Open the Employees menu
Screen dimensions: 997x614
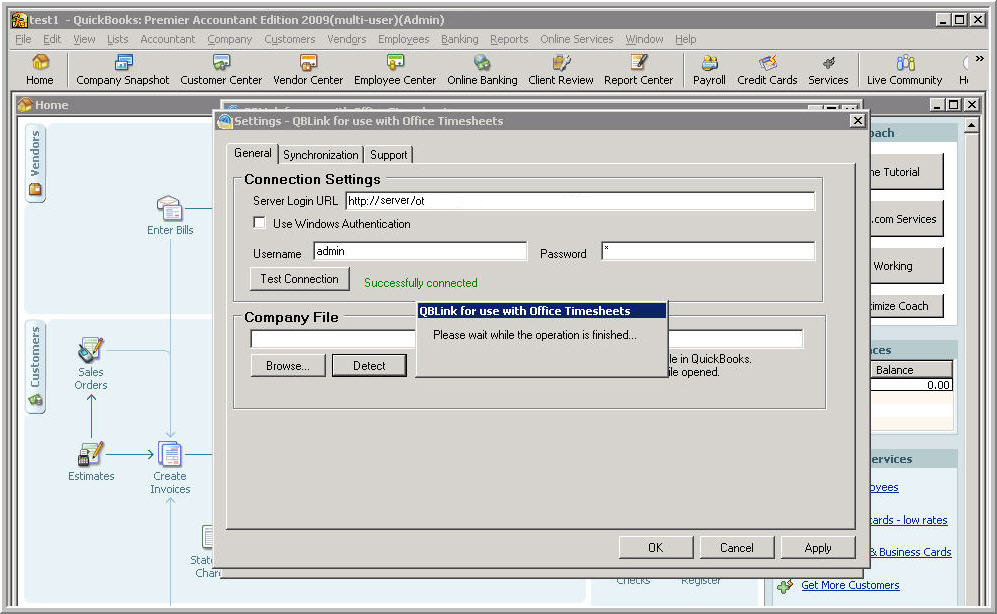404,39
